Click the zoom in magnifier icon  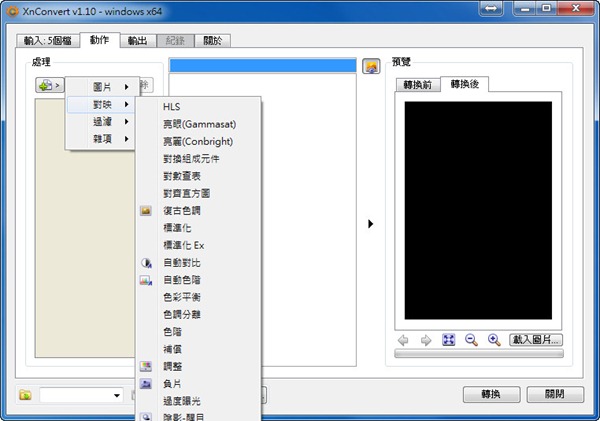coord(493,340)
